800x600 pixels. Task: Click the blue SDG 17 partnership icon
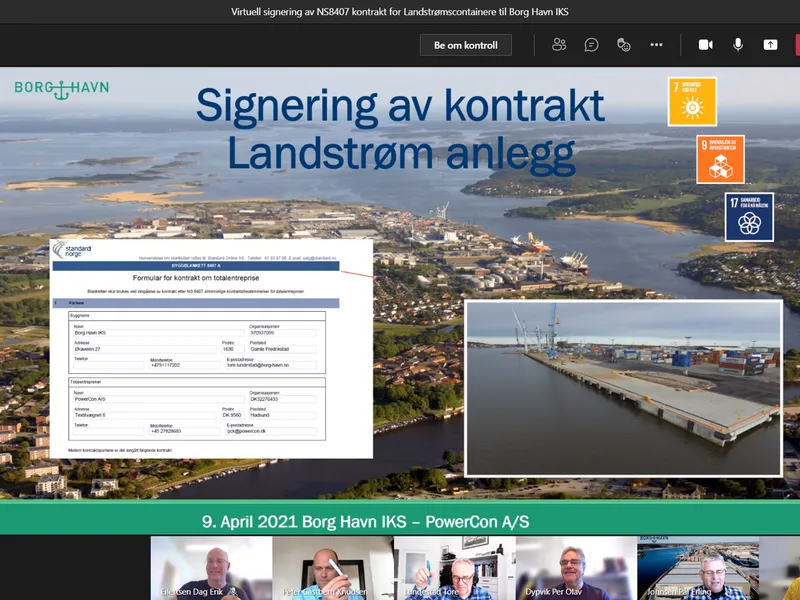749,217
